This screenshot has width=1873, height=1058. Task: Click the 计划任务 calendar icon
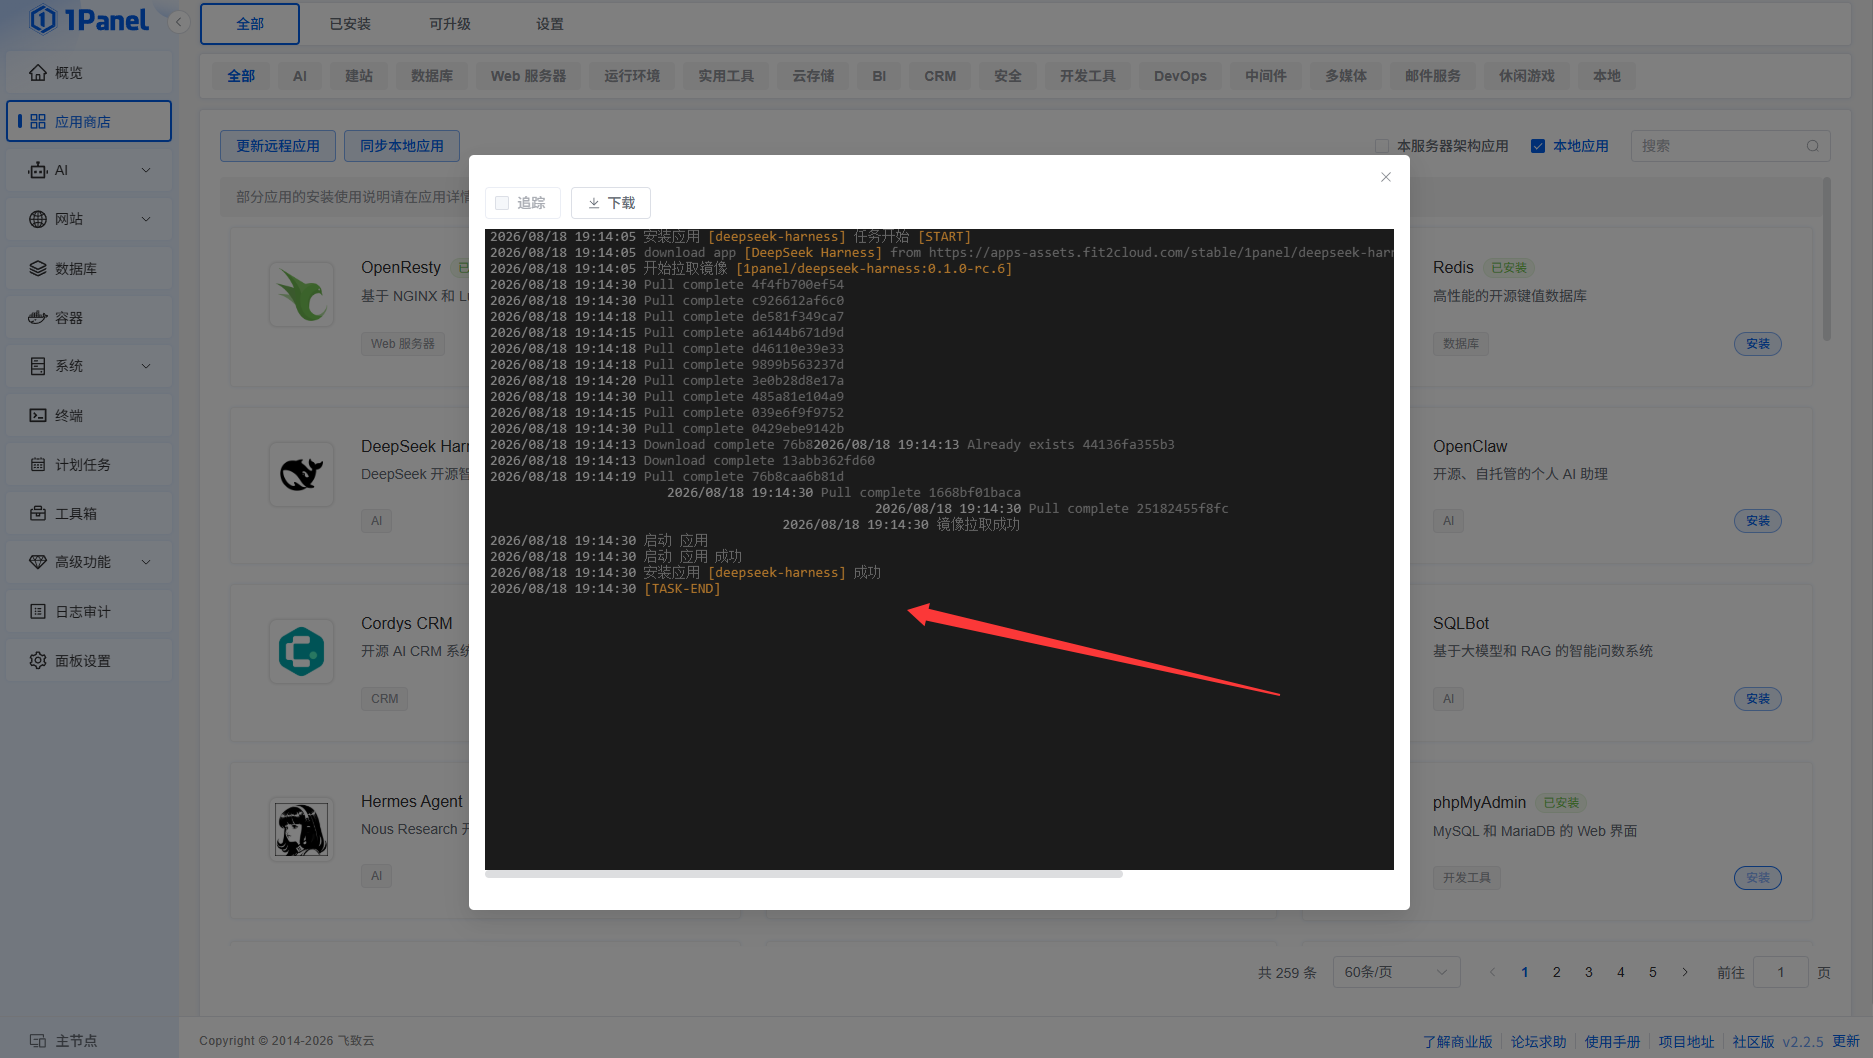(x=38, y=464)
